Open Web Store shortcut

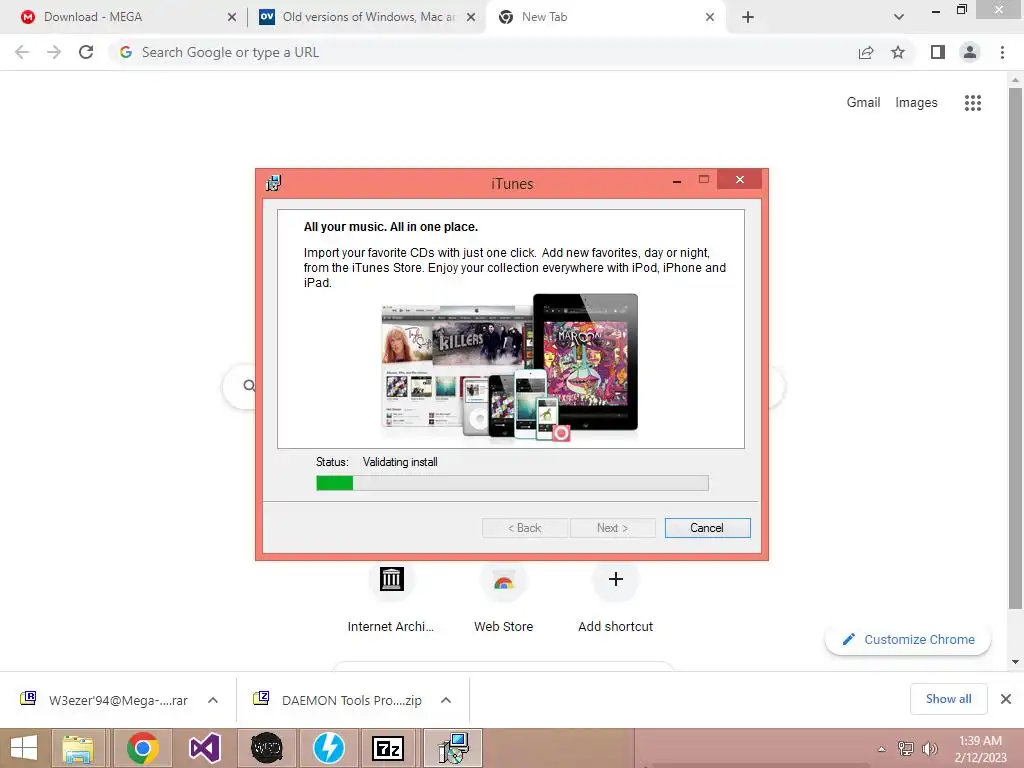point(504,598)
